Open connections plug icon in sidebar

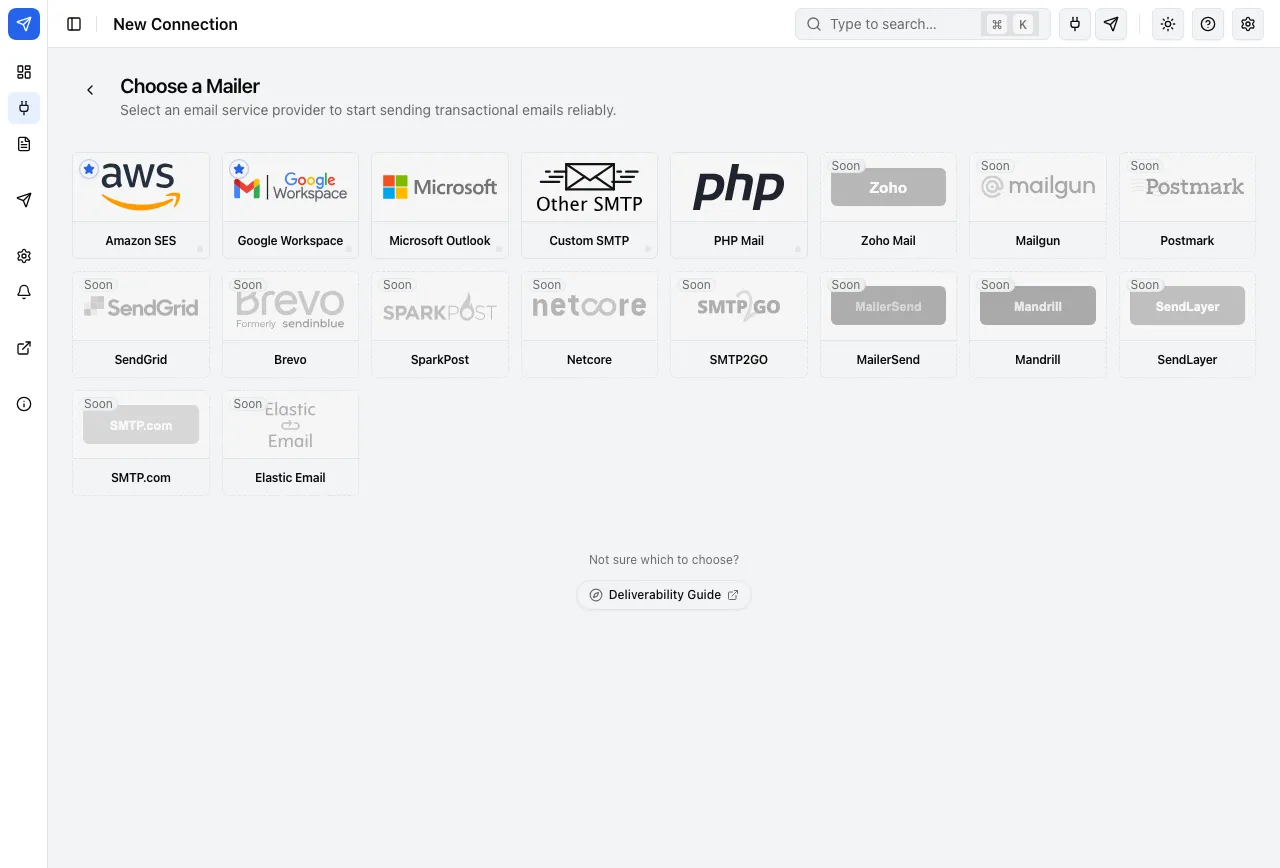click(24, 108)
